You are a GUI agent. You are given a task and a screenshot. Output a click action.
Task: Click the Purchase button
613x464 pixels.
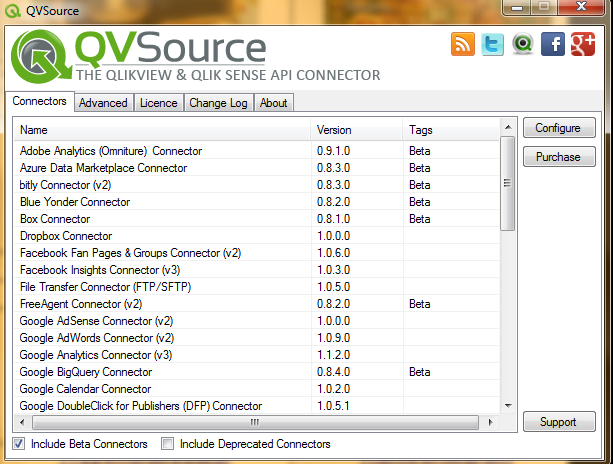tap(559, 157)
